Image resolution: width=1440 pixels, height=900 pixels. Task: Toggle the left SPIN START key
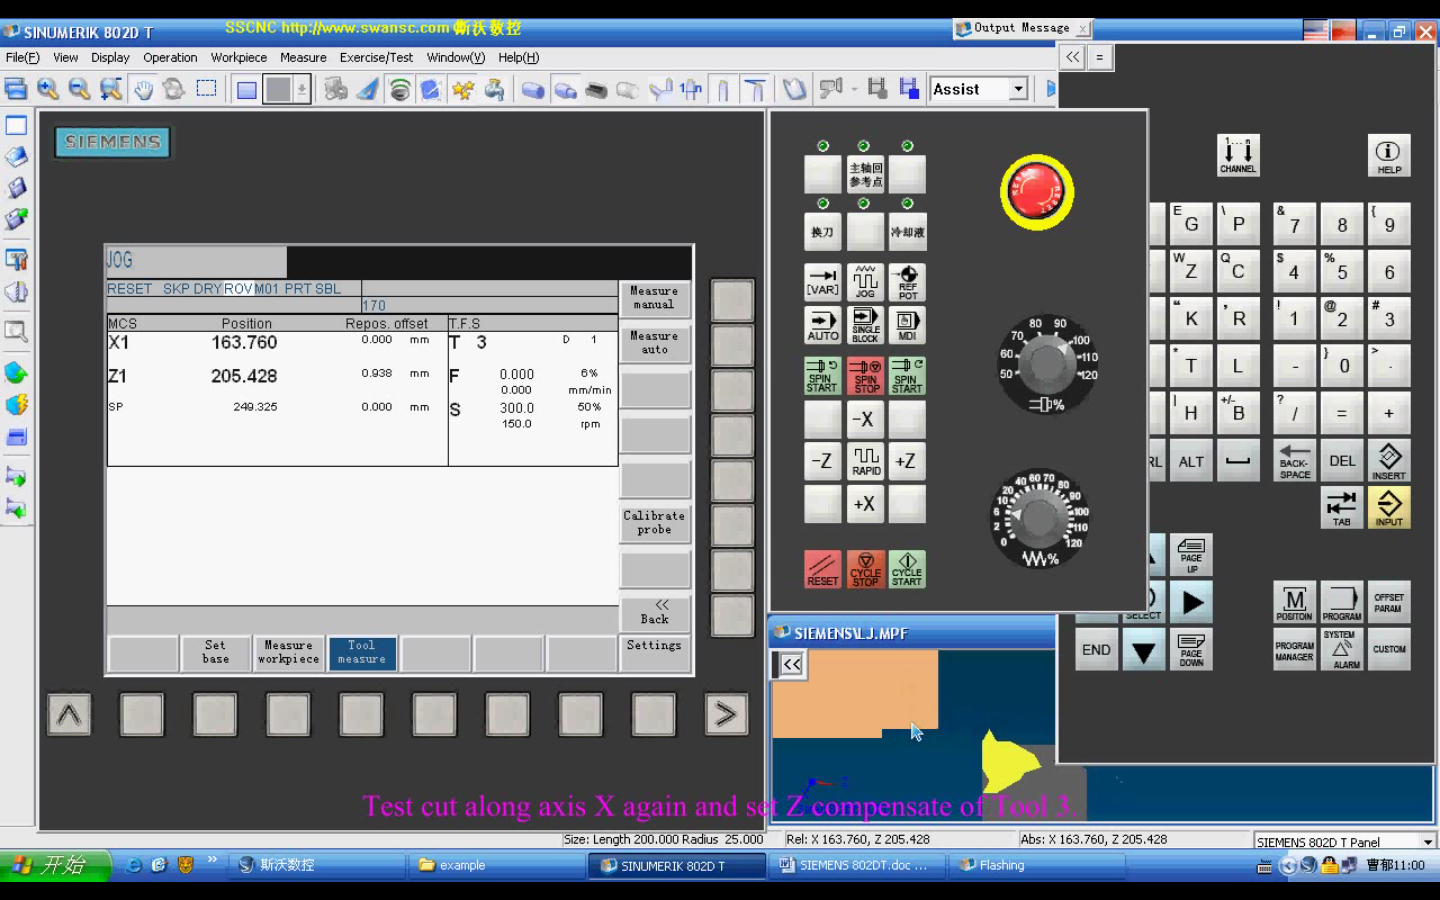(x=823, y=376)
